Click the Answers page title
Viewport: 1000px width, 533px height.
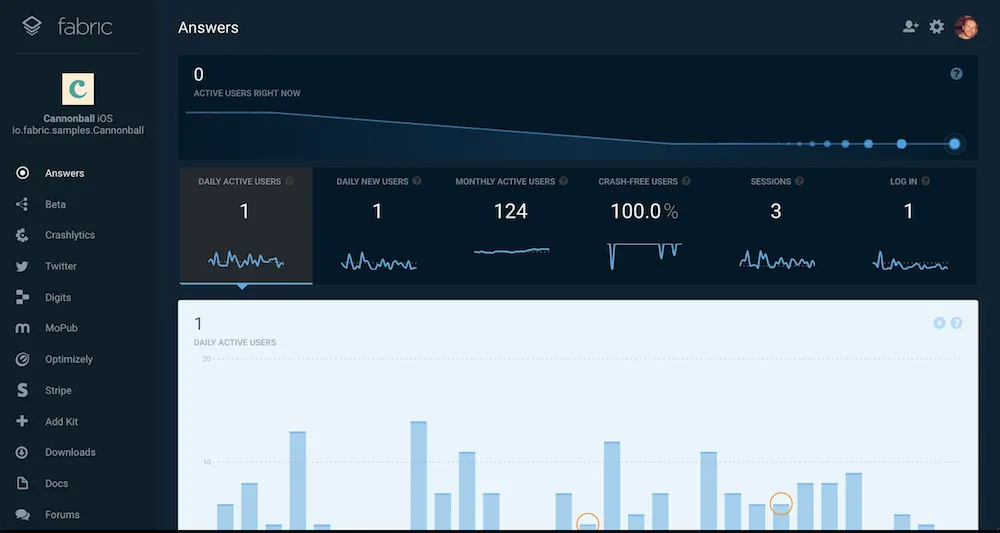[x=208, y=27]
